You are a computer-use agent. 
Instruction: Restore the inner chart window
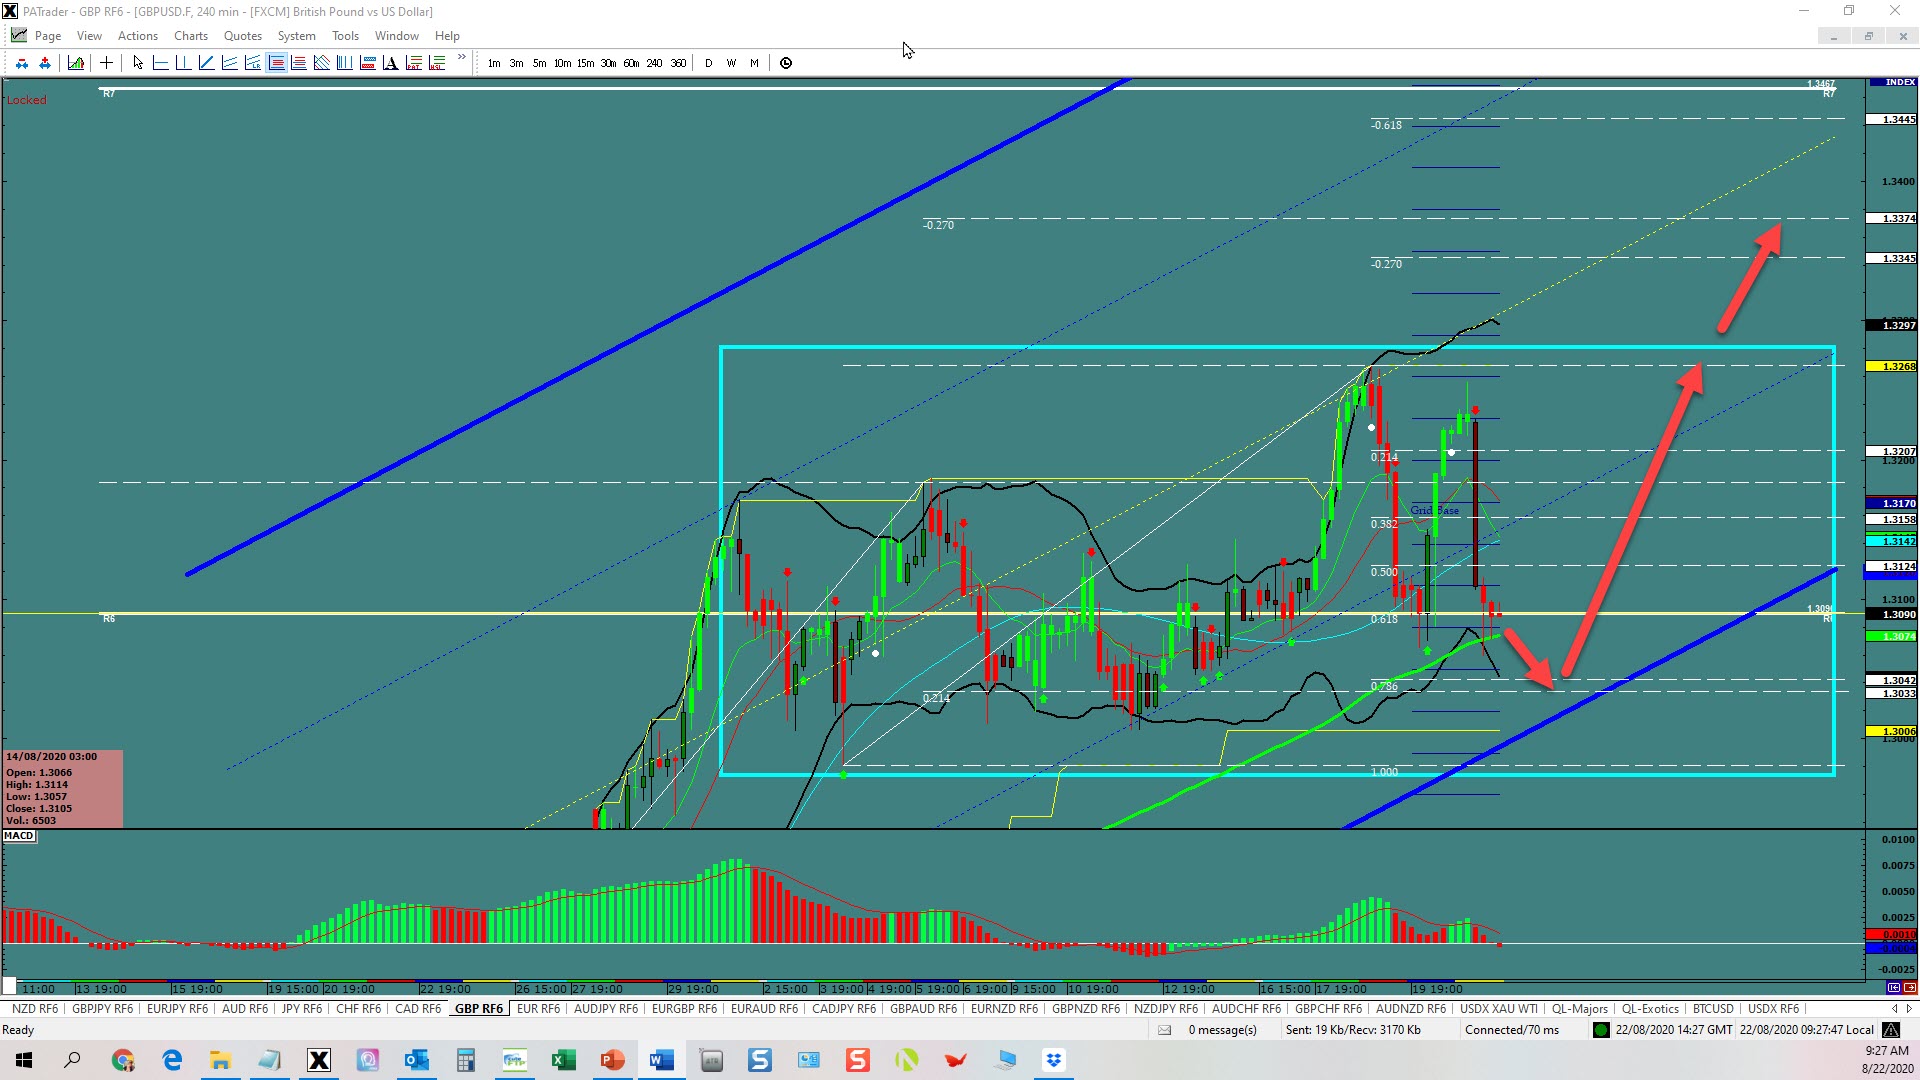pos(1868,36)
